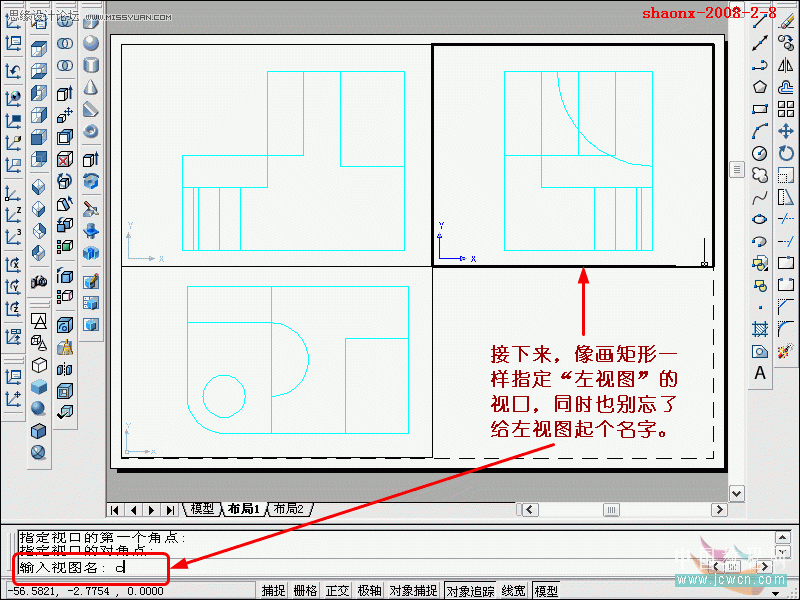800x600 pixels.
Task: Click the Extend tool icon
Action: click(786, 241)
